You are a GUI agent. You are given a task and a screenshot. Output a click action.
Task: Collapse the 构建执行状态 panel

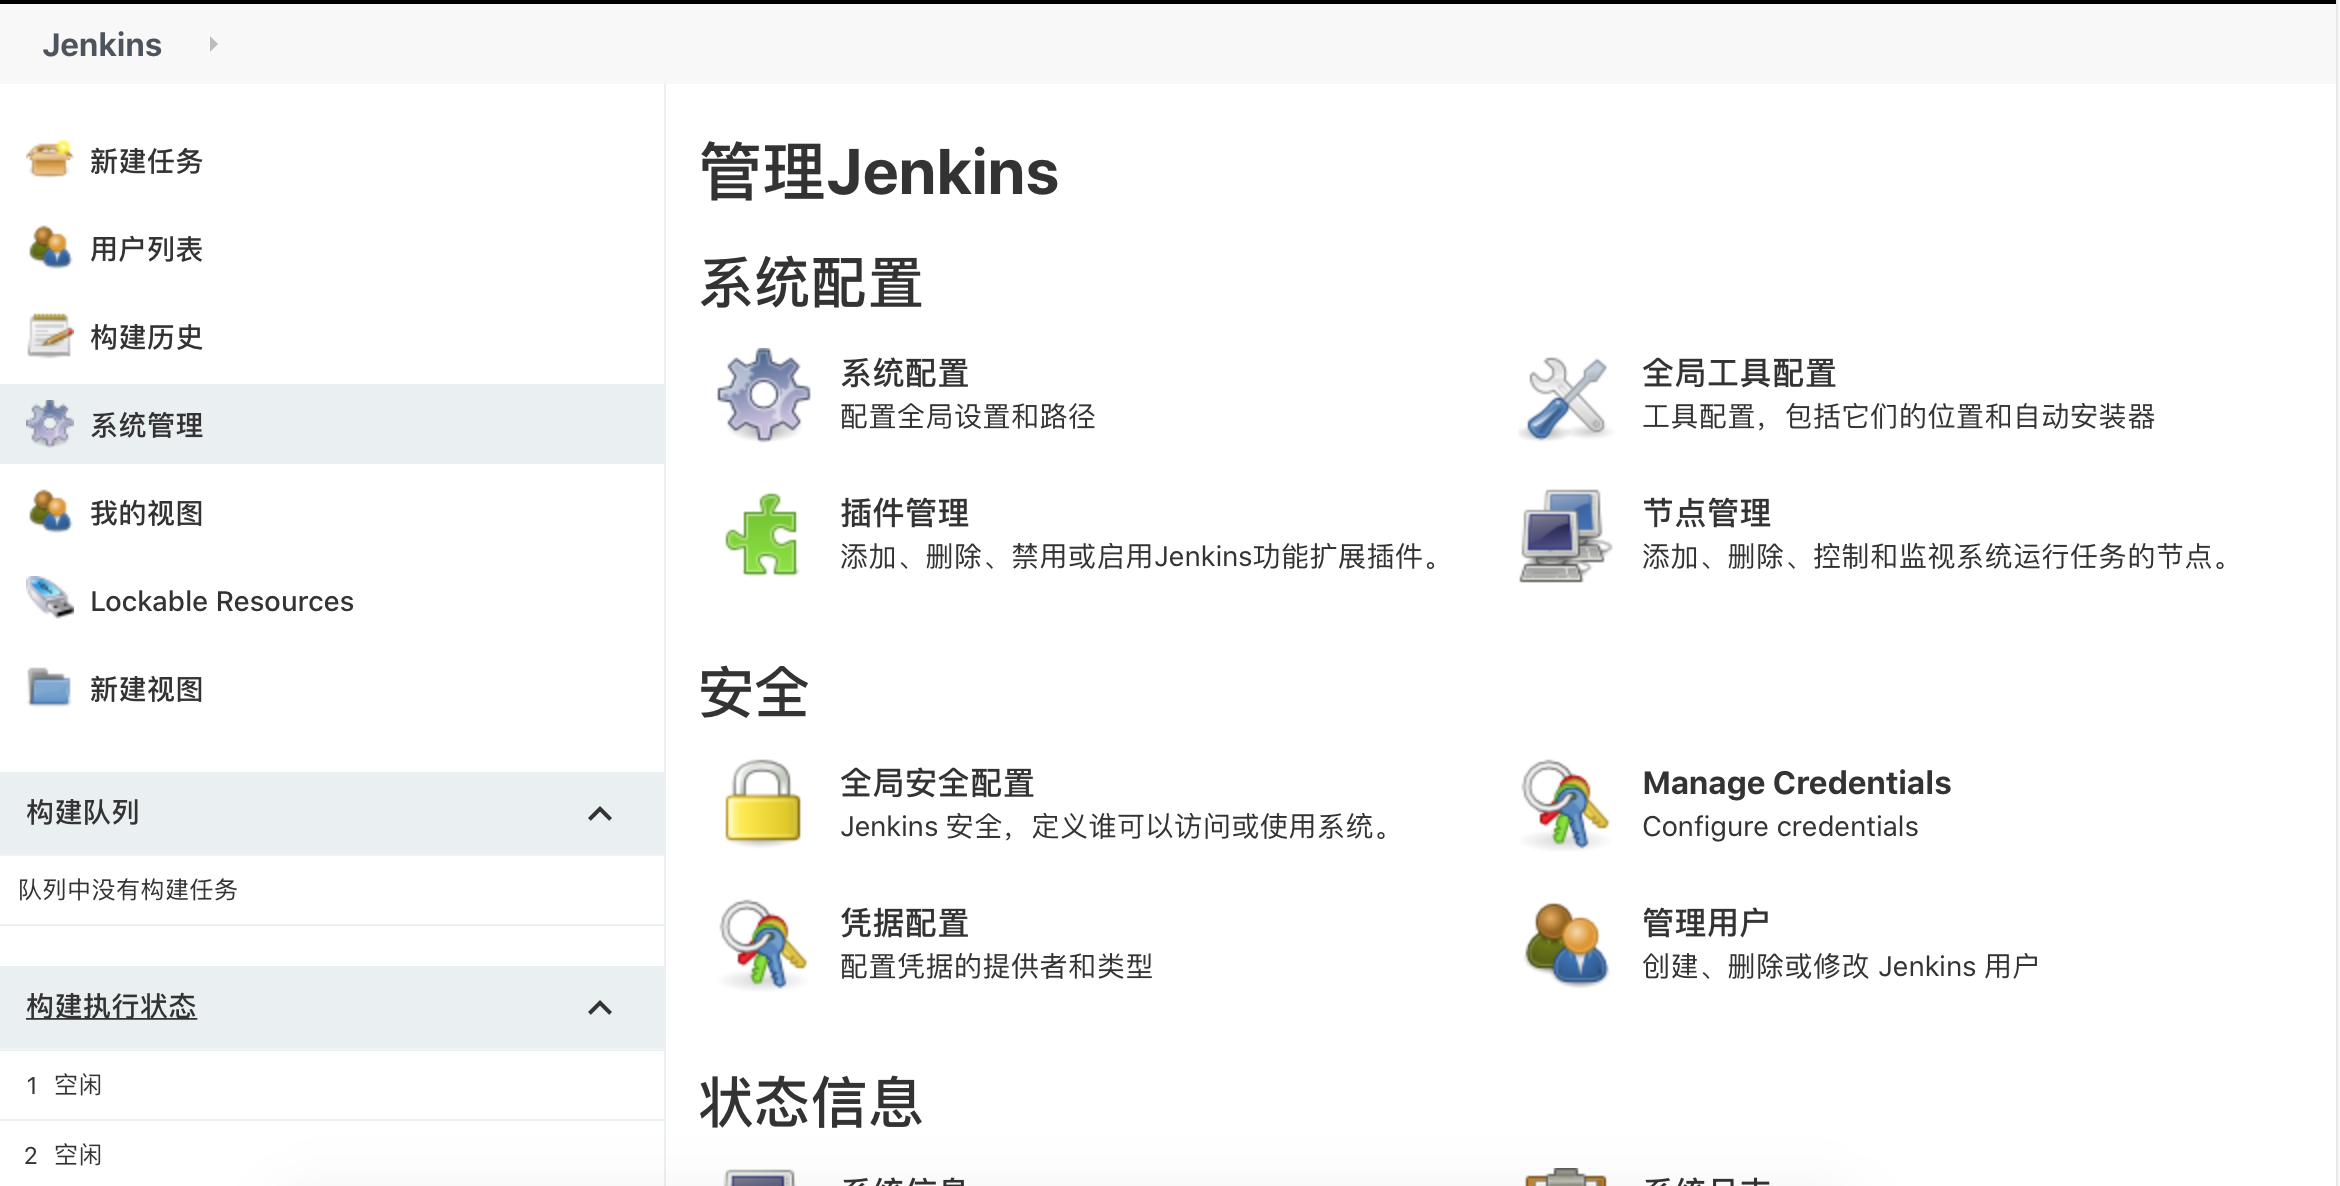click(x=599, y=1007)
